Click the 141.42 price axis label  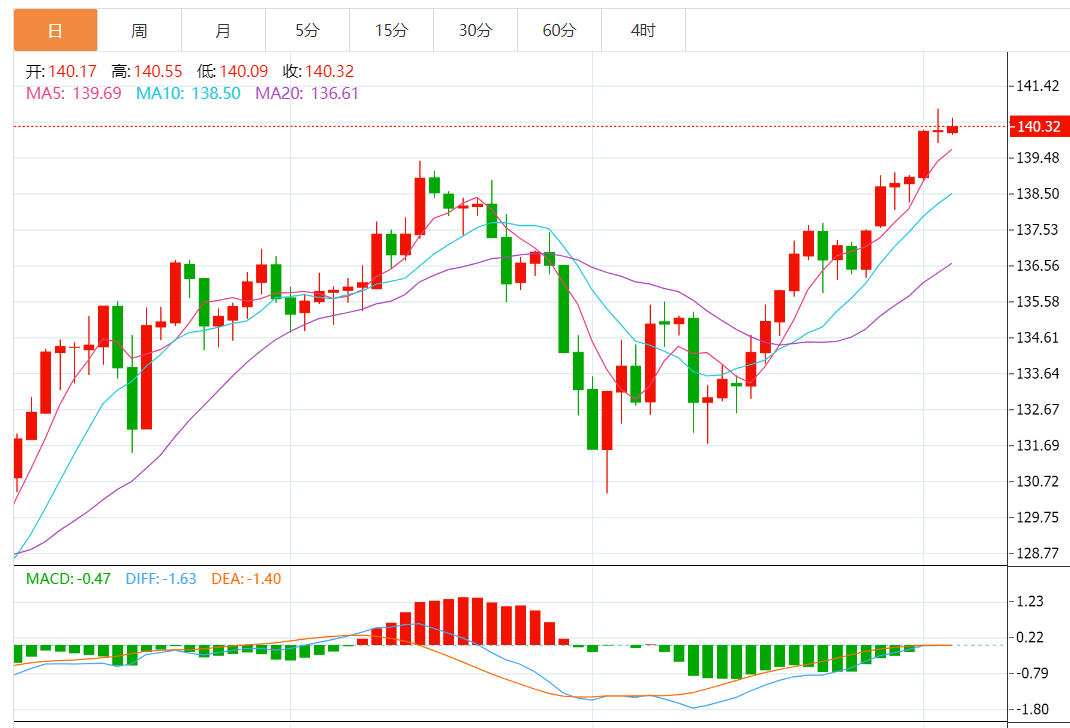(1038, 86)
